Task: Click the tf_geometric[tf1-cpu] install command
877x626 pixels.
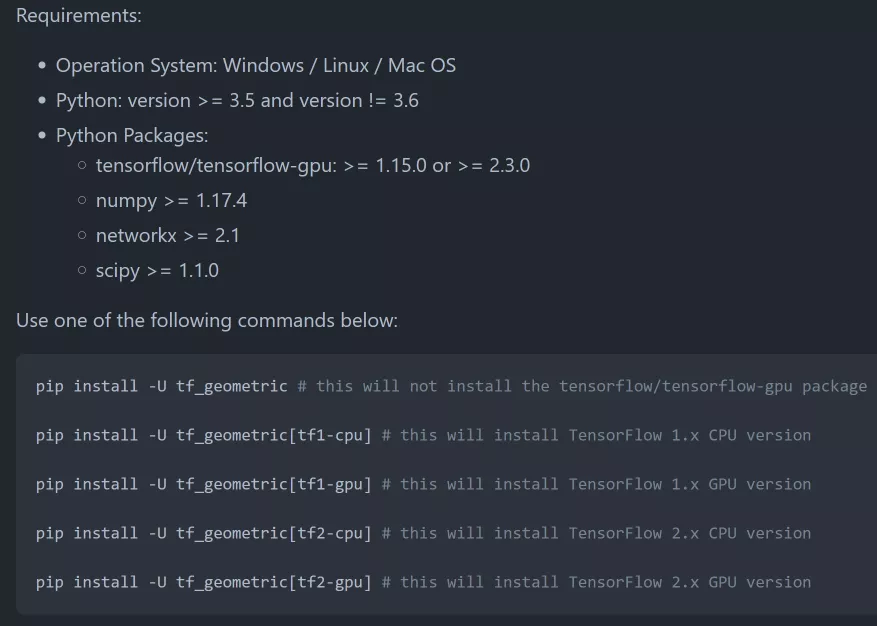Action: point(203,435)
